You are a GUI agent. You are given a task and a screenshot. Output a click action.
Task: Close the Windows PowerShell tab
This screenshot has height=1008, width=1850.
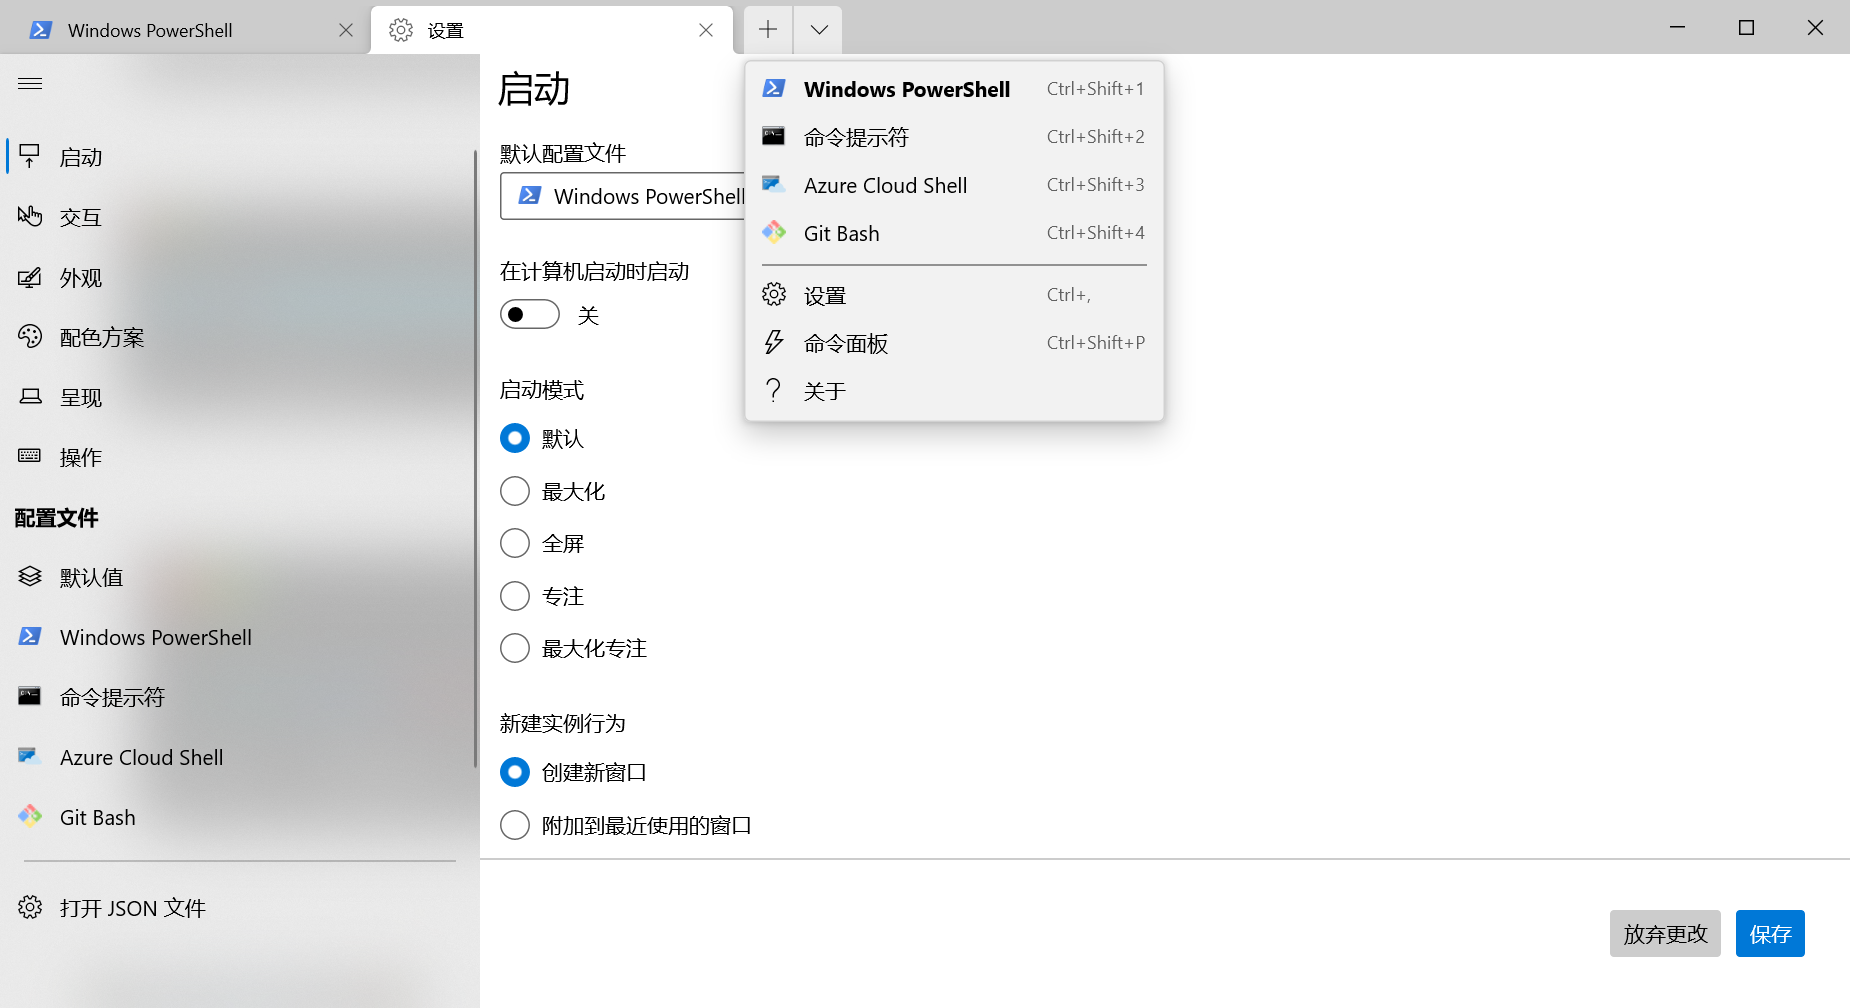pyautogui.click(x=346, y=30)
